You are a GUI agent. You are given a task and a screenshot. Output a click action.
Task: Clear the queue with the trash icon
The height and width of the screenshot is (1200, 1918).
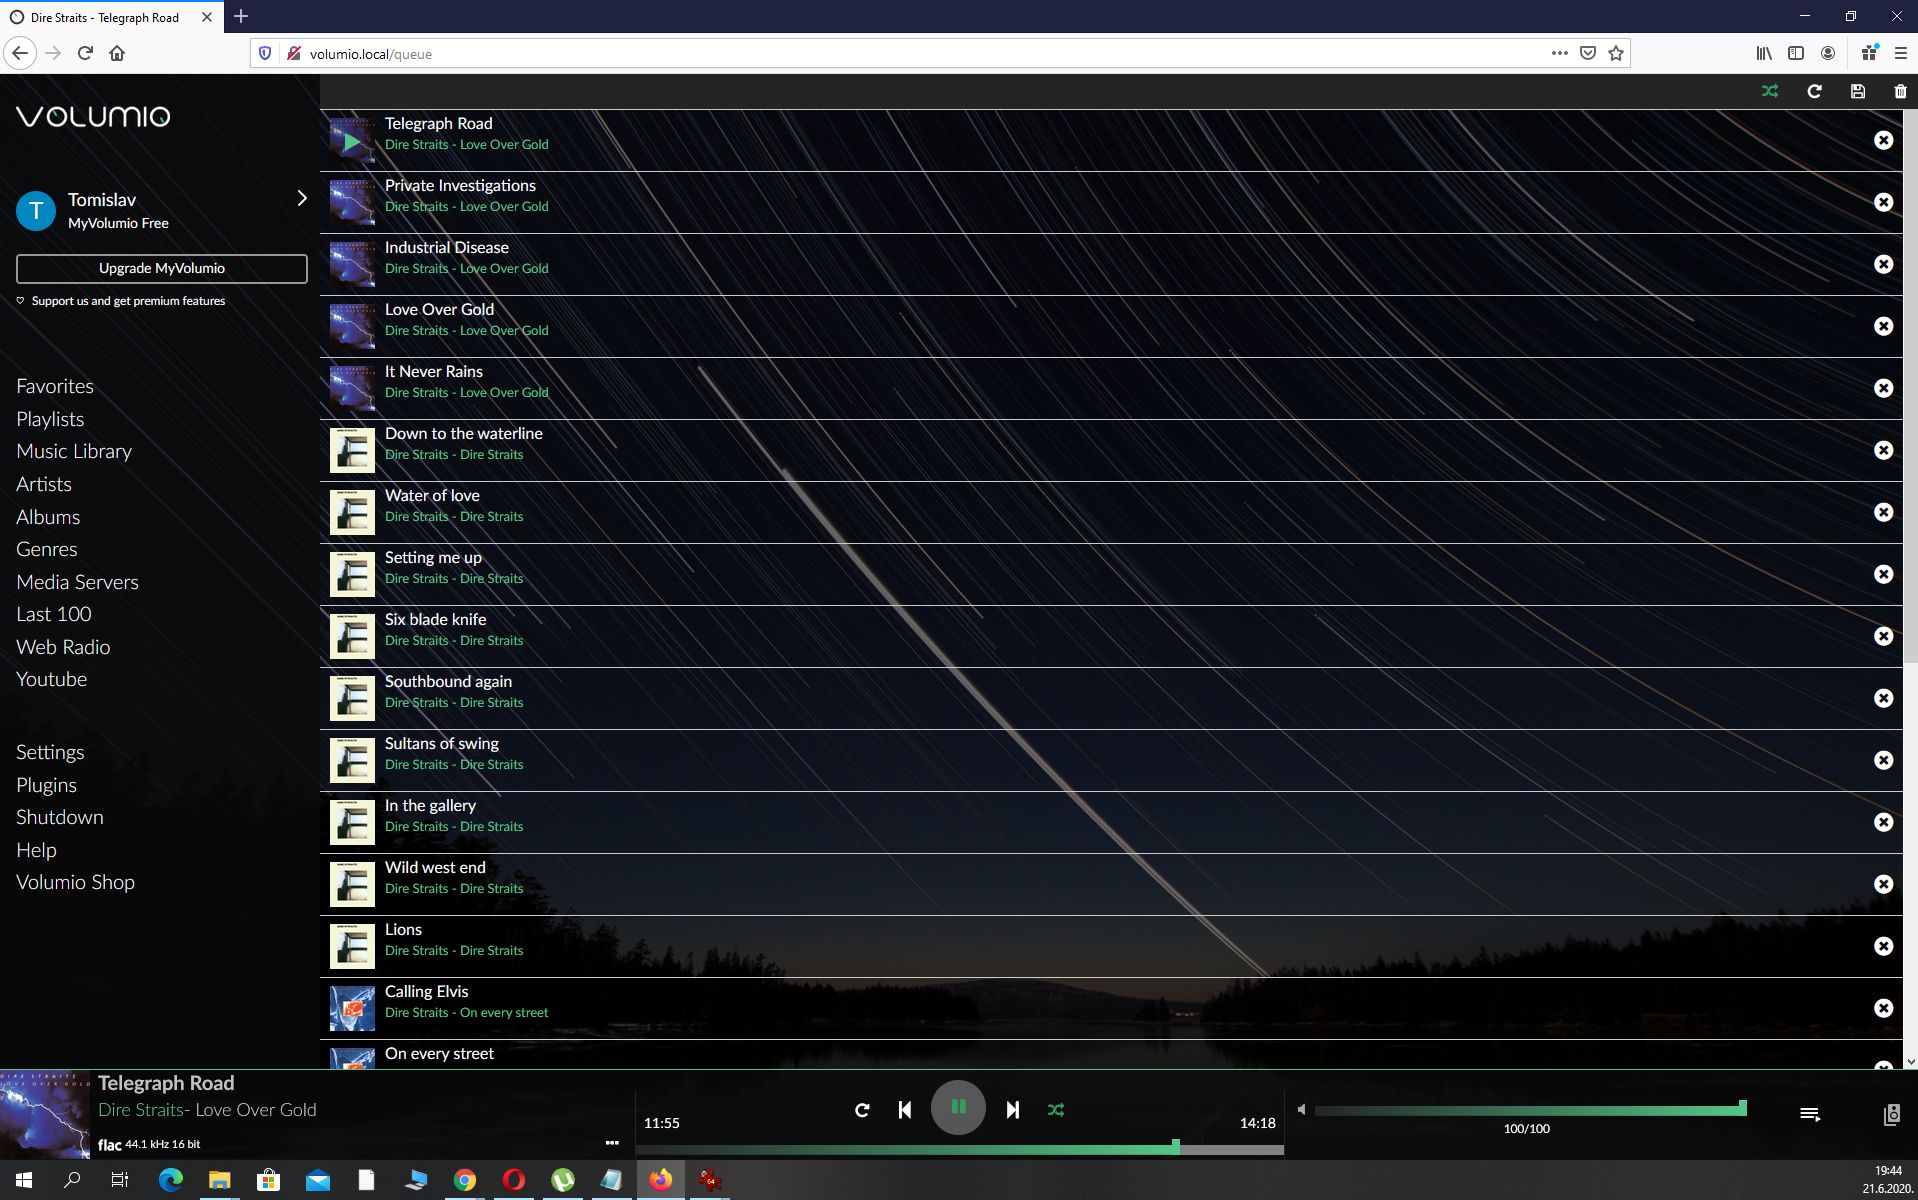coord(1900,91)
